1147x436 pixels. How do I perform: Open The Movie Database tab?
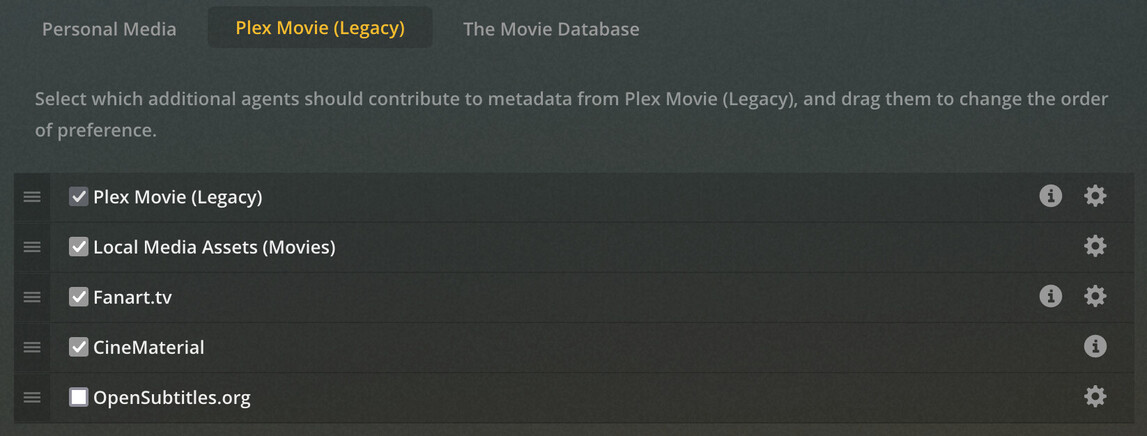coord(551,29)
